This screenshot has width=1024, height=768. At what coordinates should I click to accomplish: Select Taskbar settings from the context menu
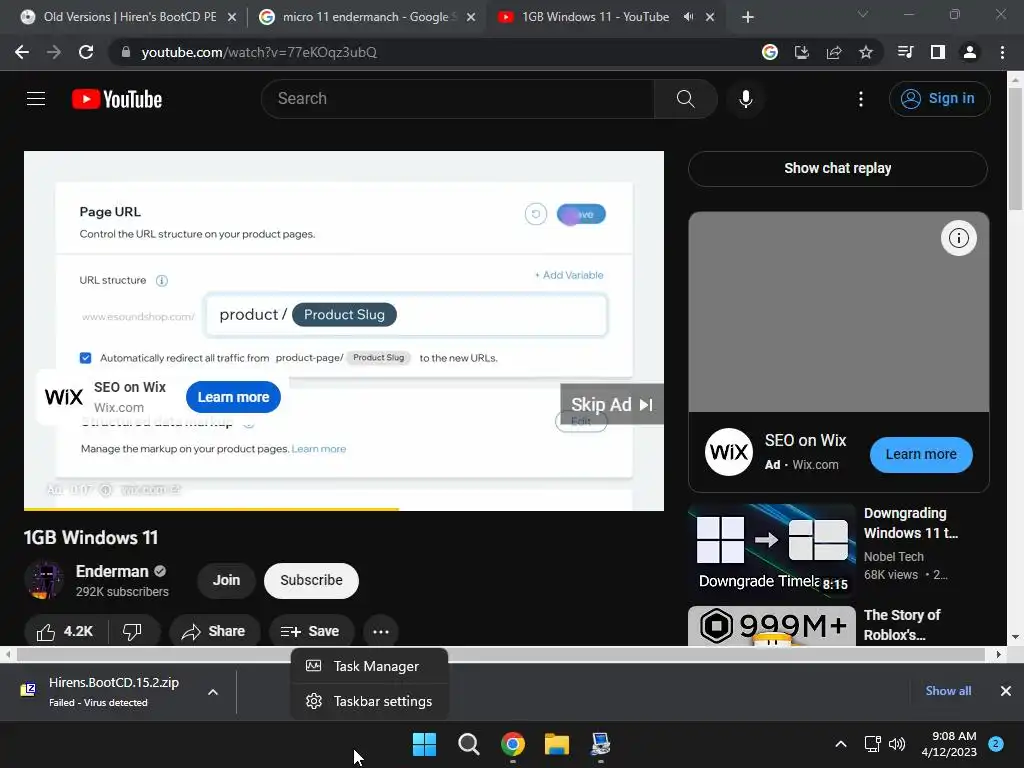click(370, 701)
